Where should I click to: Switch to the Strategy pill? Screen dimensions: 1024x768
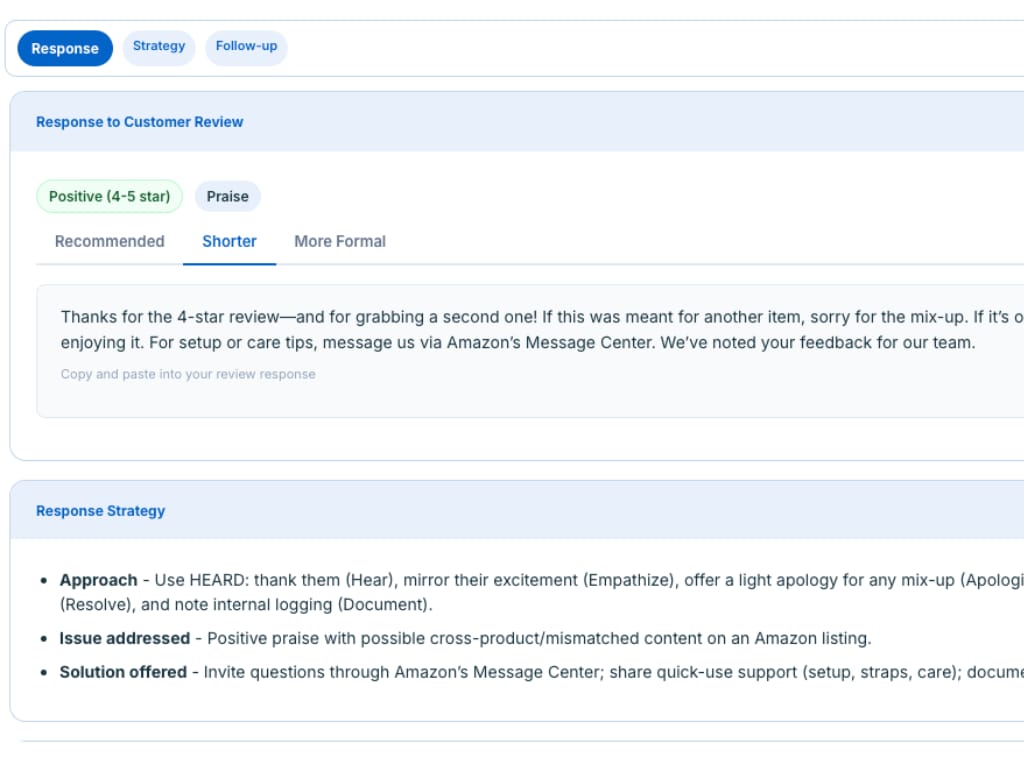click(x=159, y=47)
